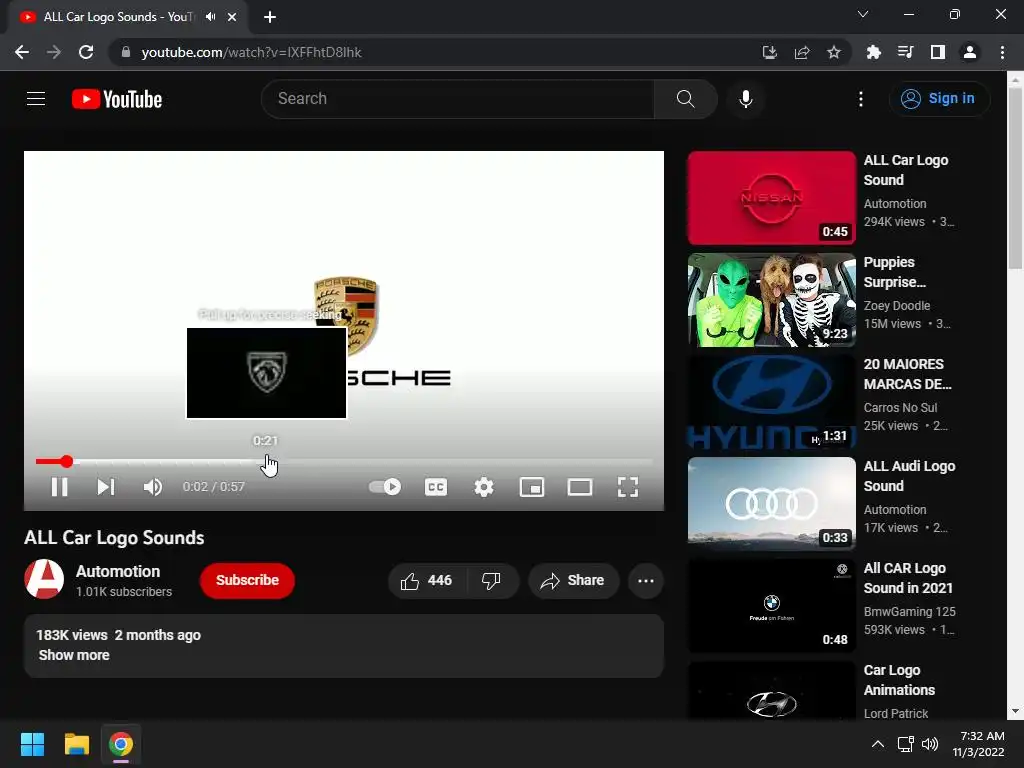The width and height of the screenshot is (1024, 768).
Task: Click the red progress scrubber handle
Action: click(67, 462)
